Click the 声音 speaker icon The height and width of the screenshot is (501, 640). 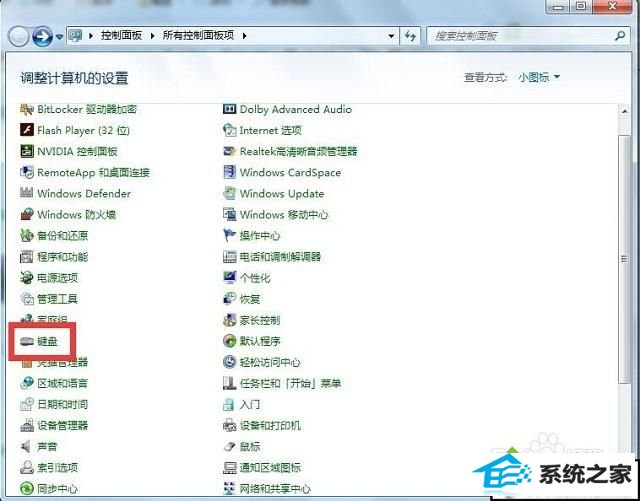27,447
